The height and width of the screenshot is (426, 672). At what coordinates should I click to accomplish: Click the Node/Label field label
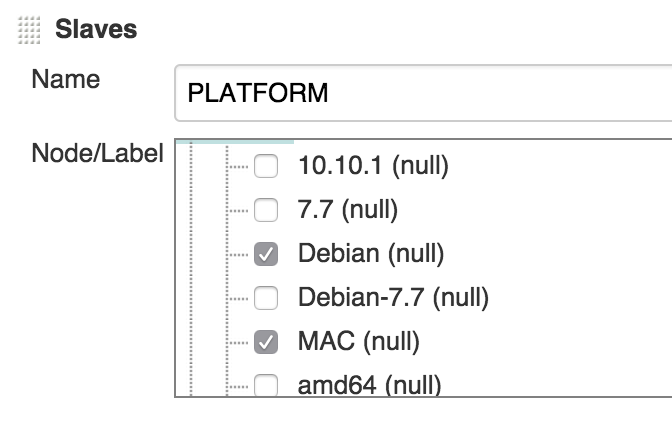(x=97, y=154)
